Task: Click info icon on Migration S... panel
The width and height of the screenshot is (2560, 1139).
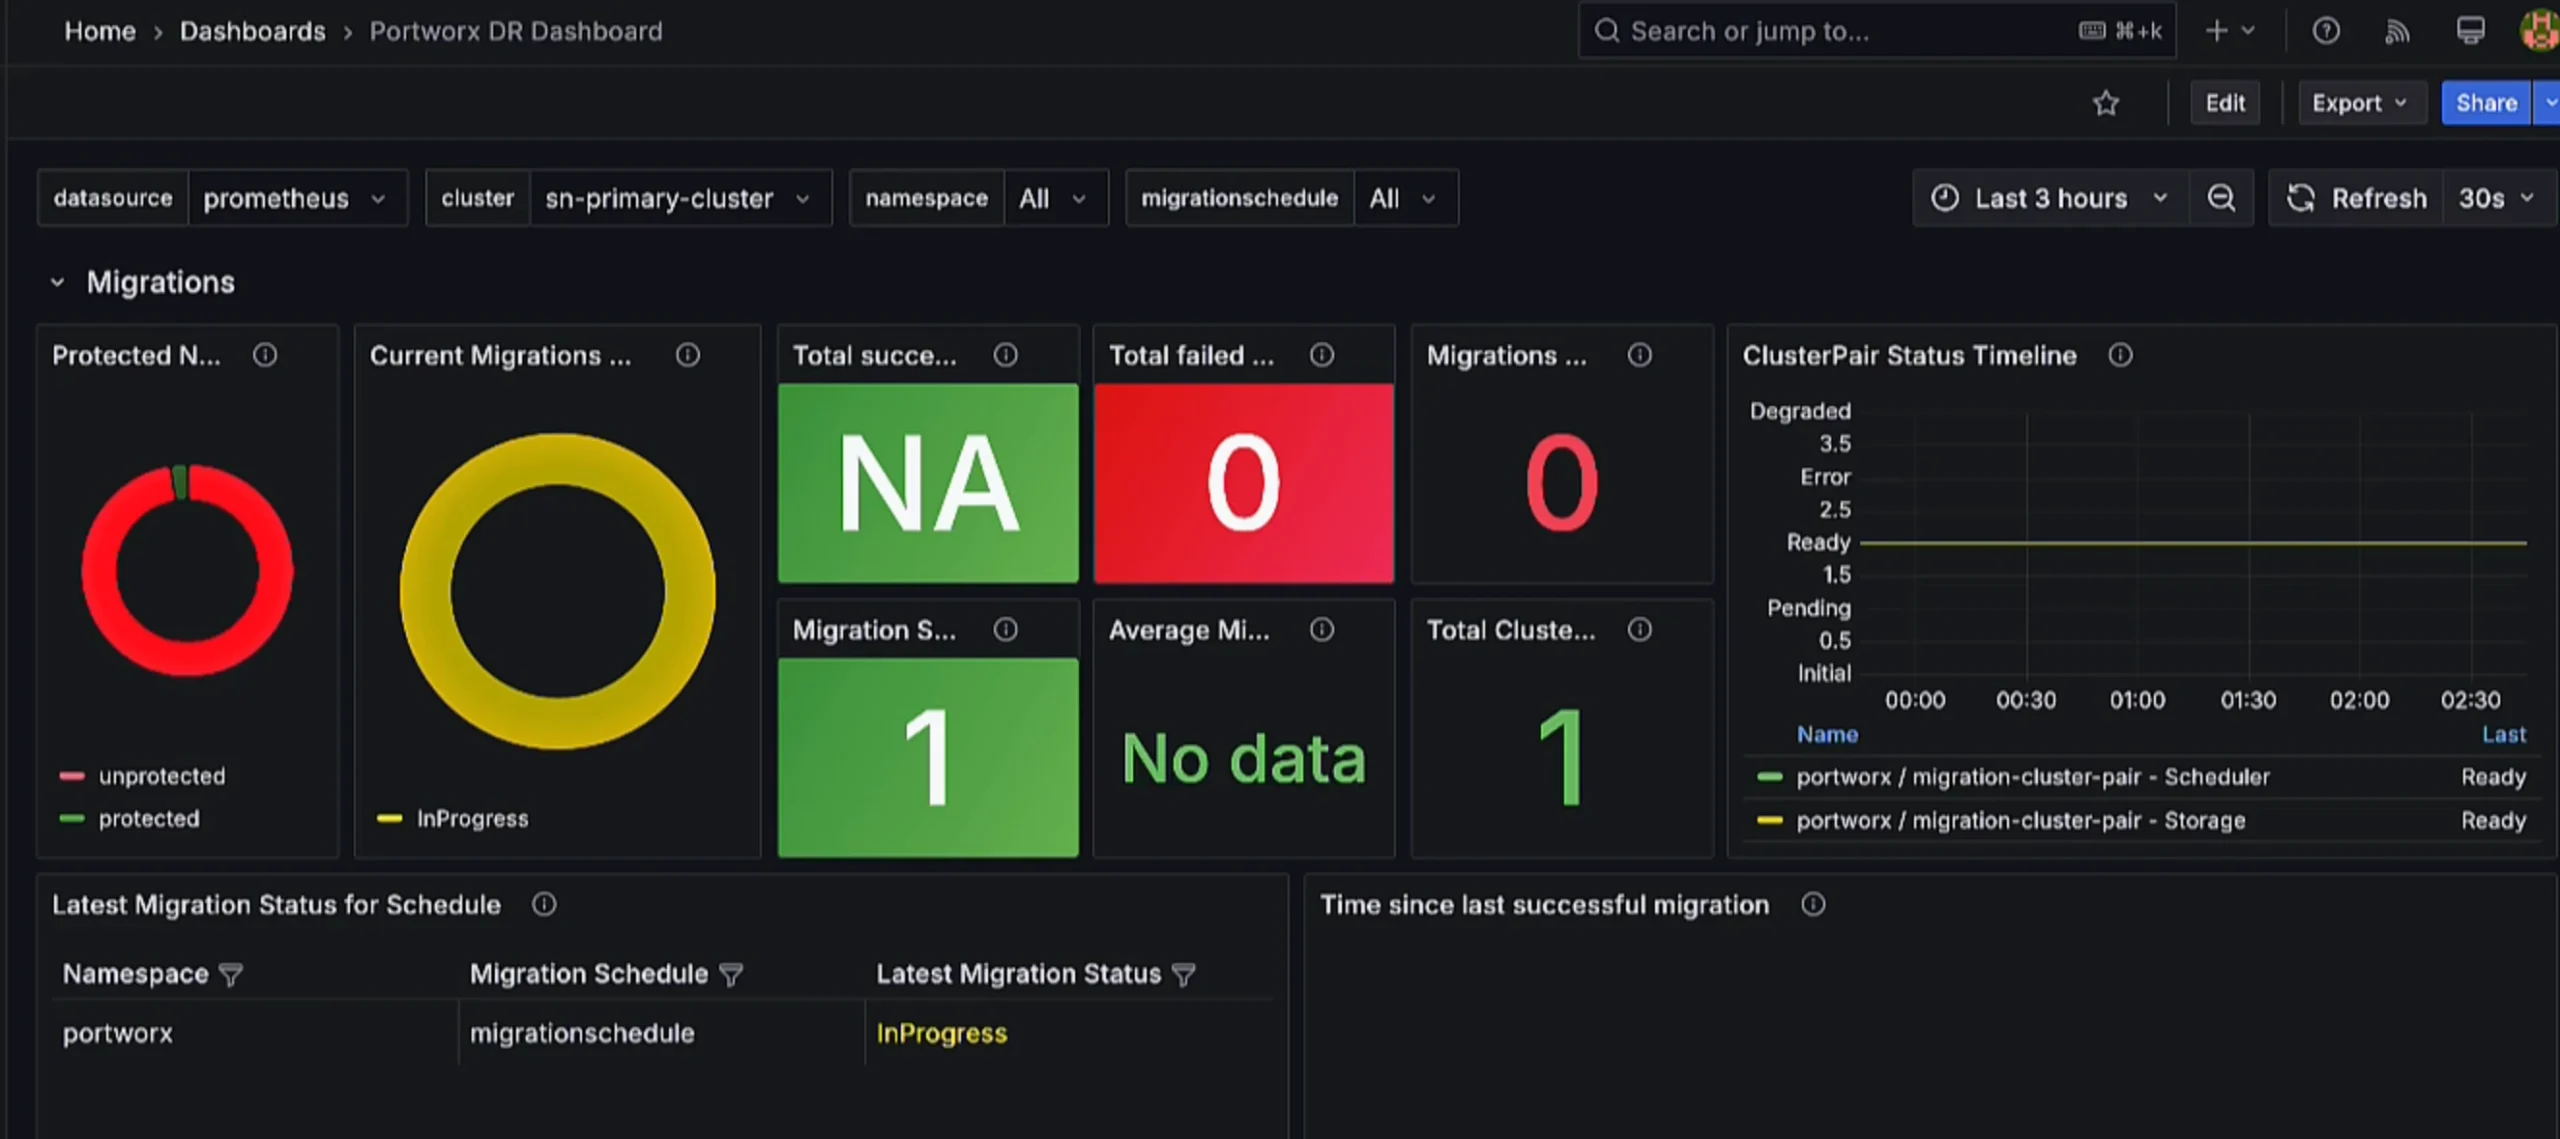Action: (1006, 629)
